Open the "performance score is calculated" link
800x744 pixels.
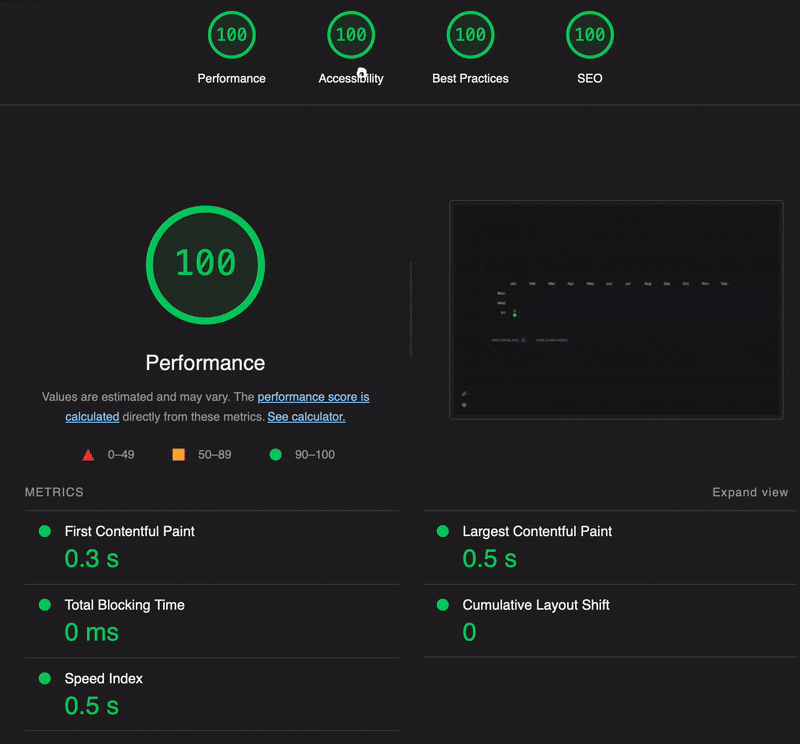313,397
